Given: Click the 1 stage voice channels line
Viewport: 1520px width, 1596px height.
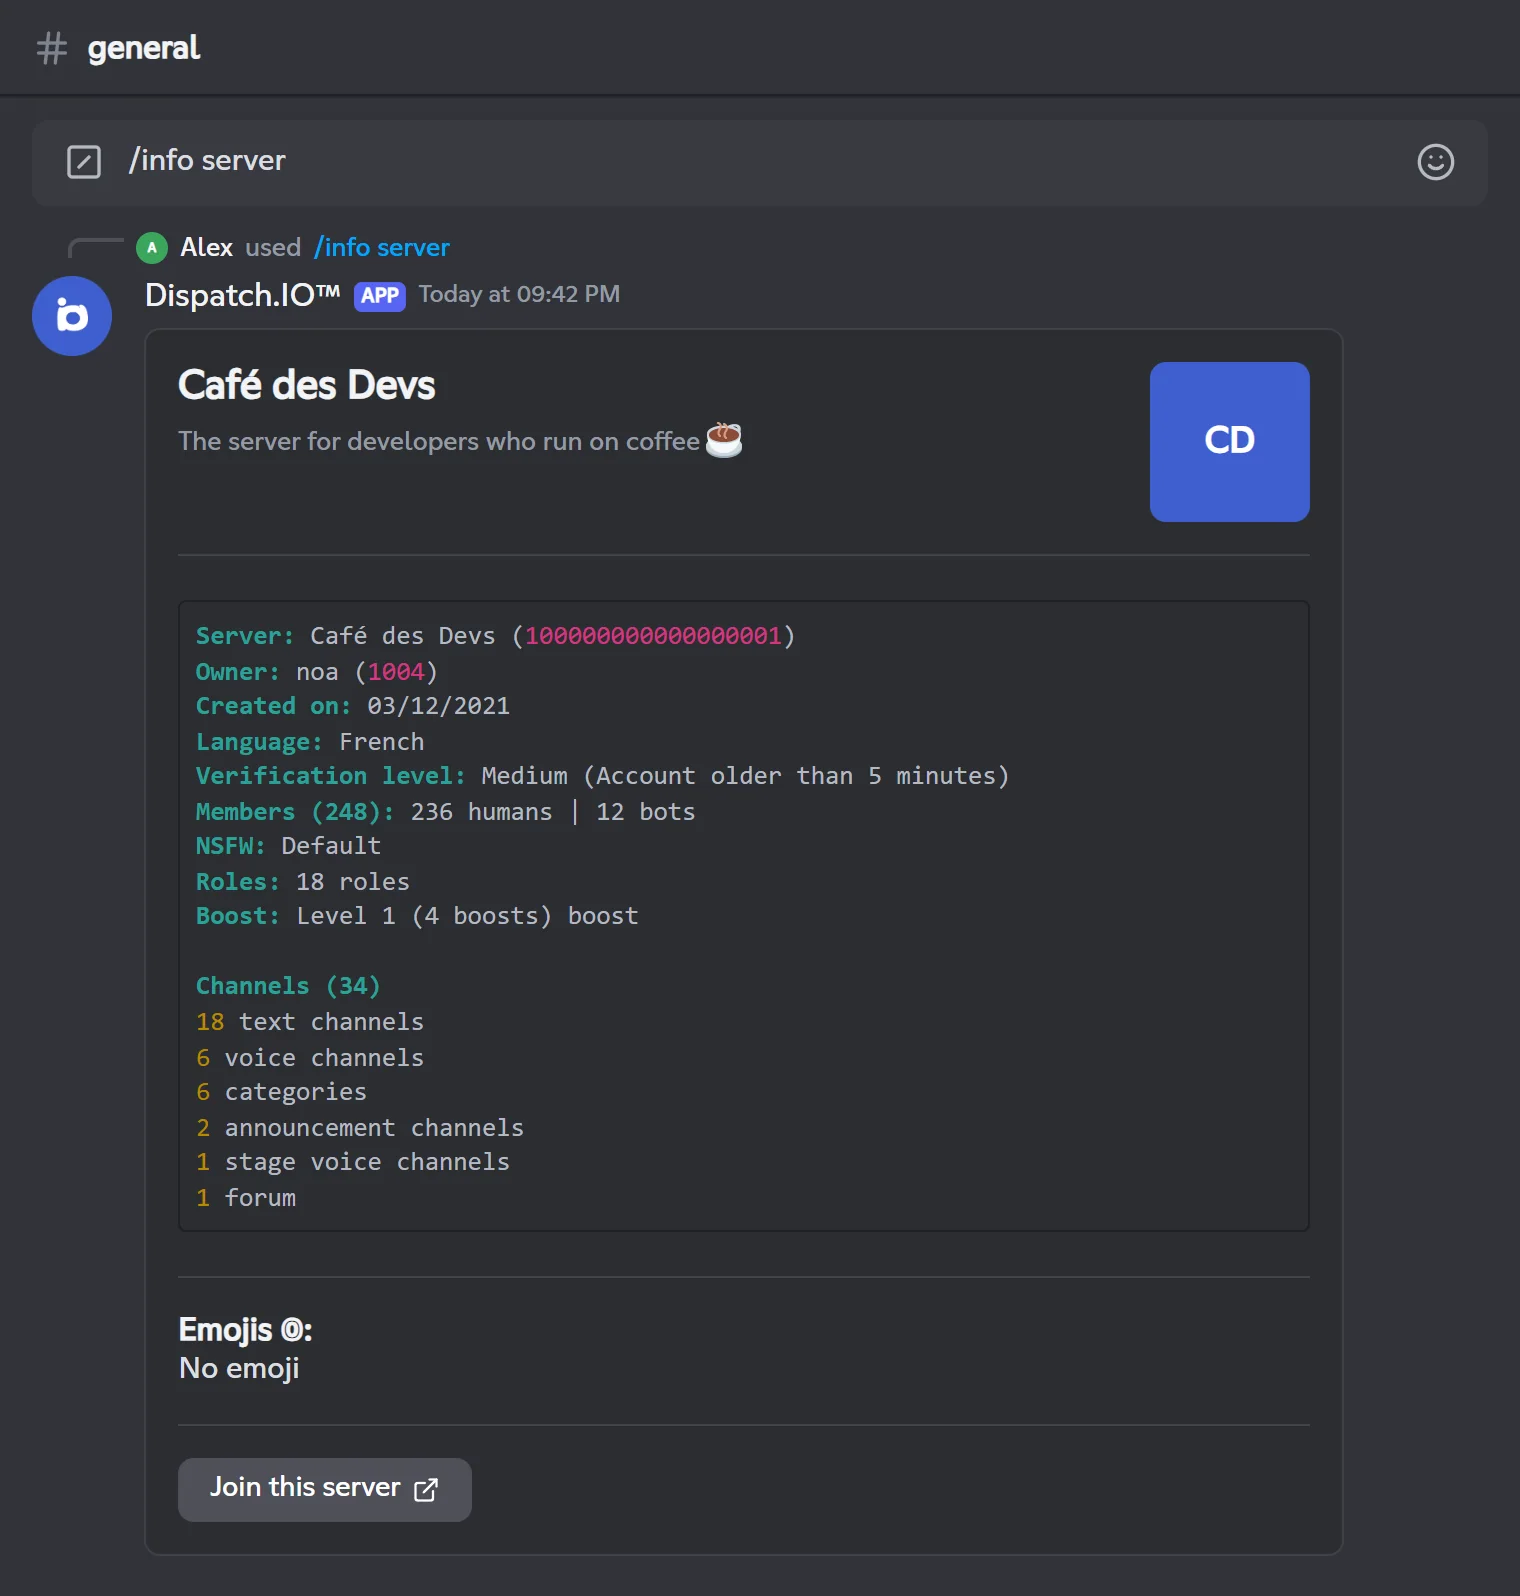Looking at the screenshot, I should (353, 1162).
